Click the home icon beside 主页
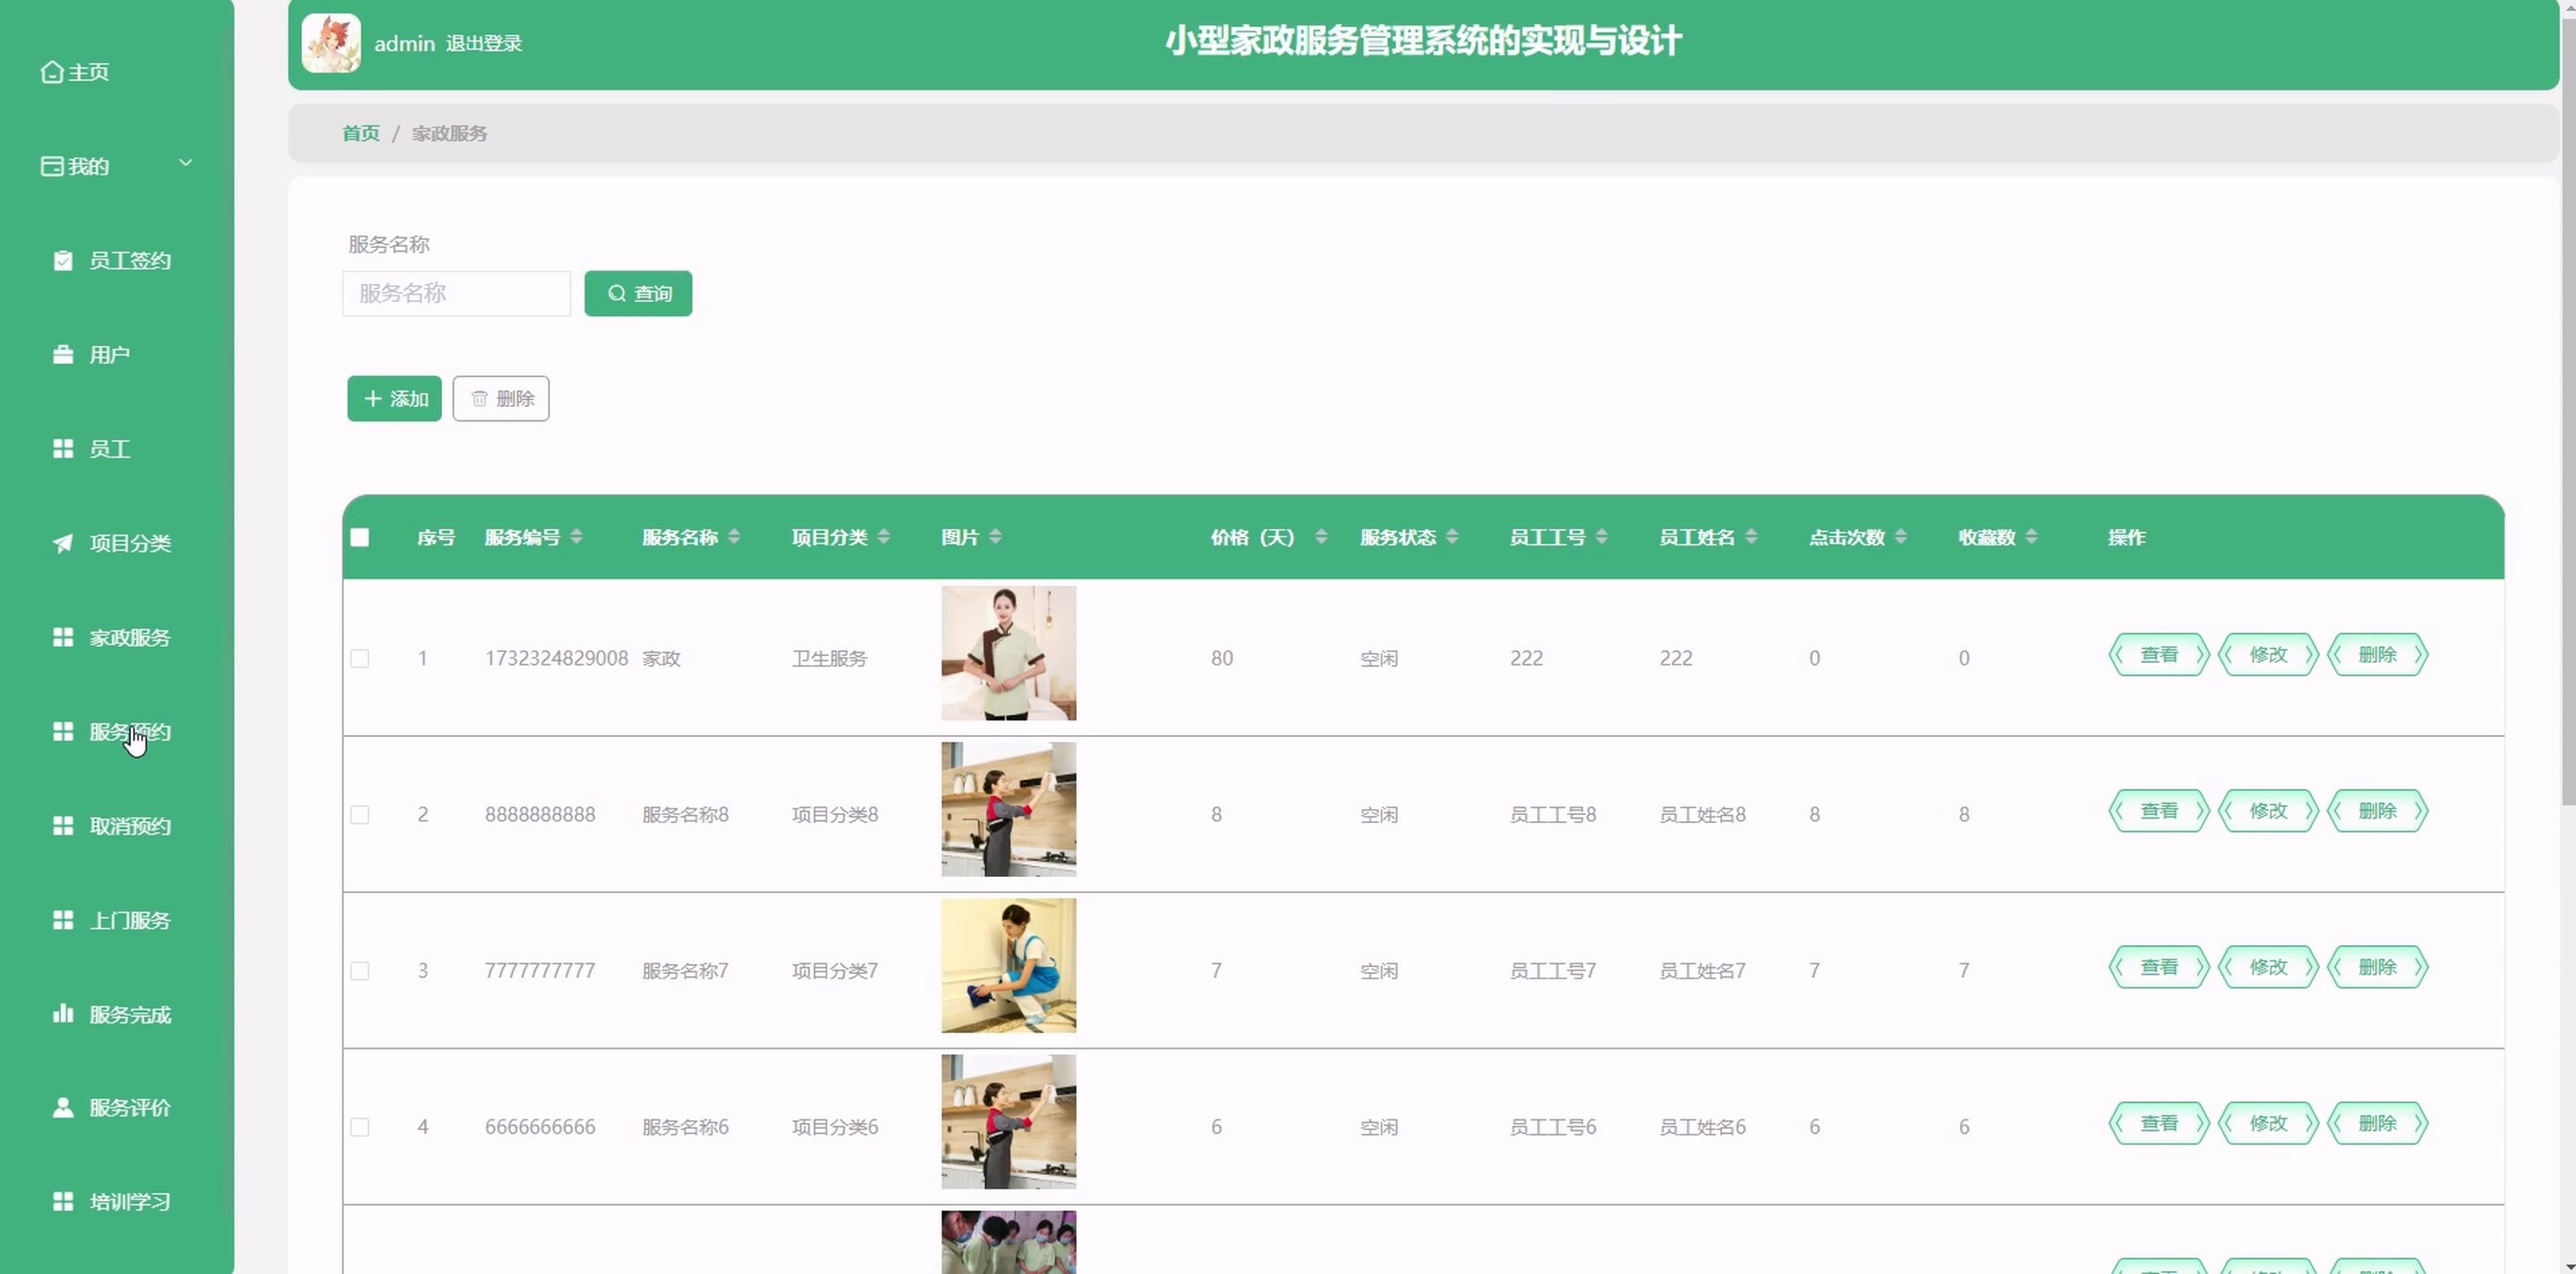The width and height of the screenshot is (2576, 1274). 52,72
